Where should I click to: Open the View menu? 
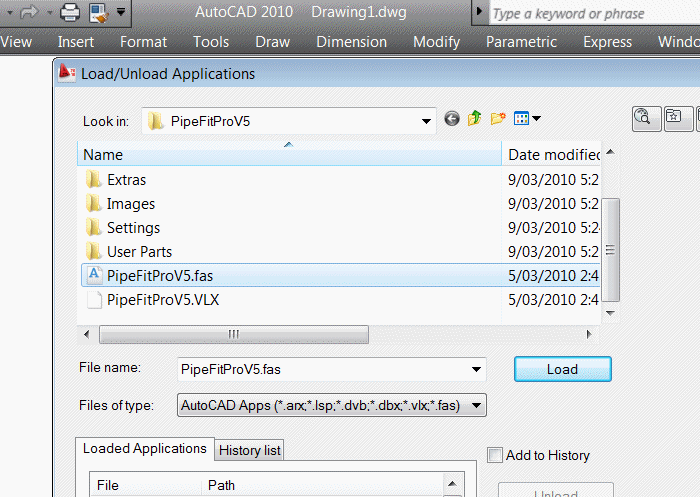click(x=16, y=42)
